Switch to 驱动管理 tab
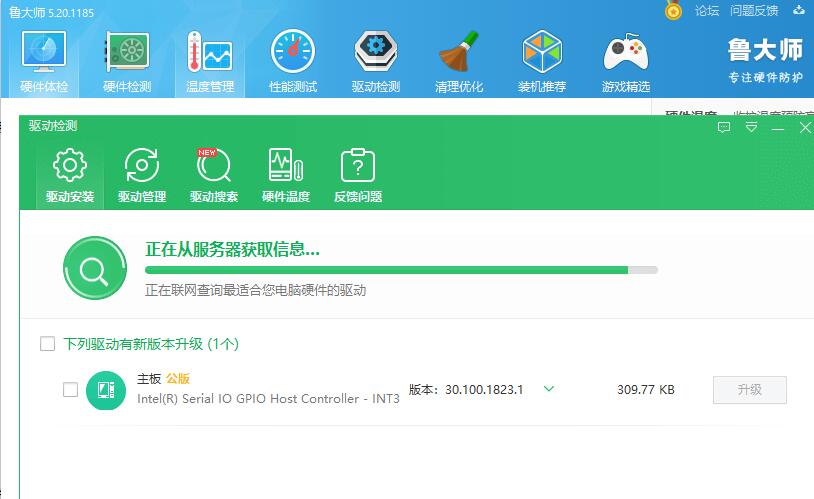The height and width of the screenshot is (499, 814). [x=142, y=176]
